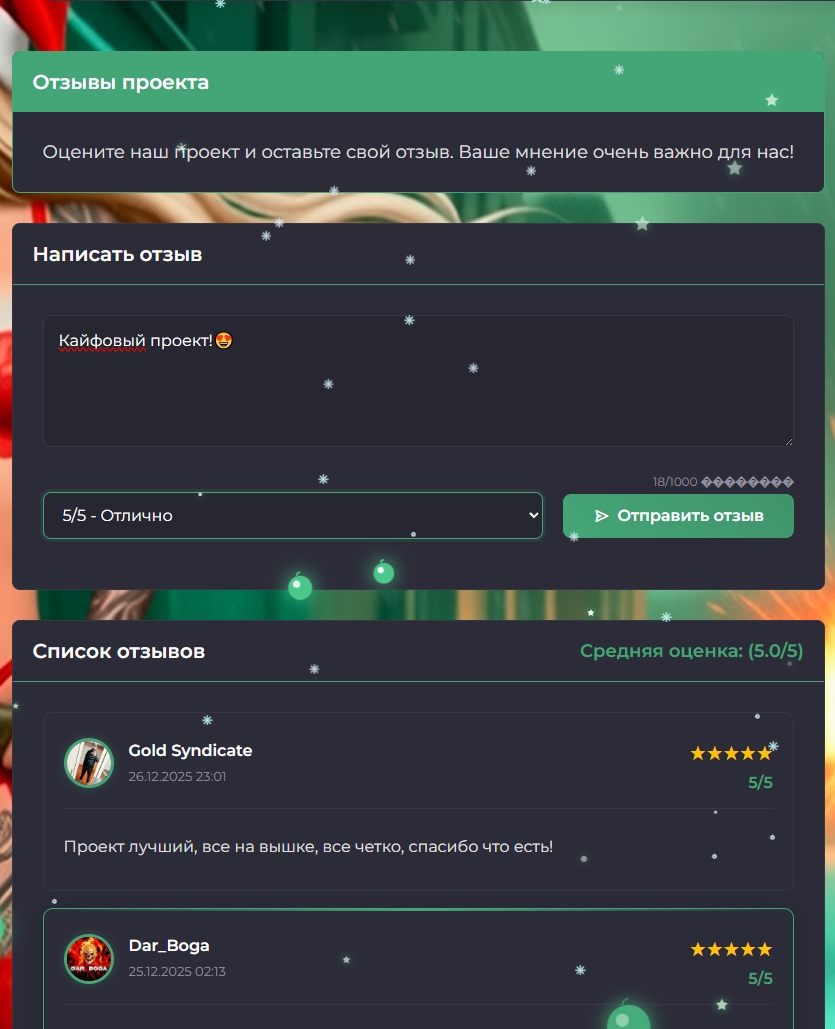This screenshot has height=1029, width=835.
Task: Click Gold Syndicate's avatar image
Action: (x=89, y=763)
